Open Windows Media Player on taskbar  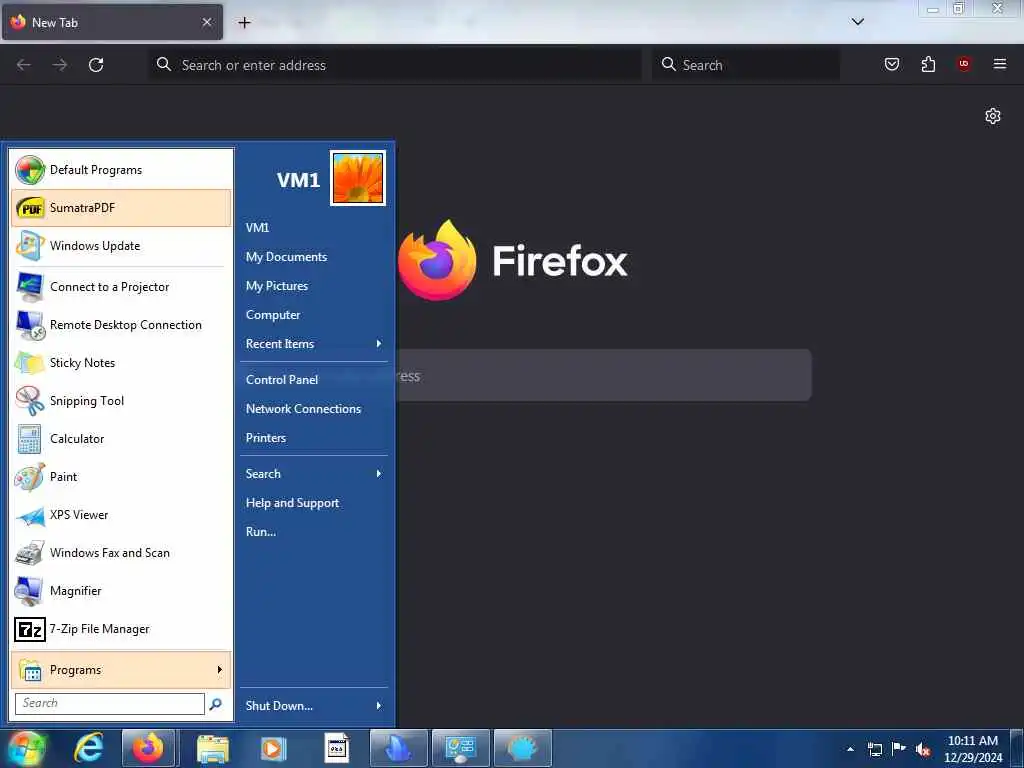pos(274,748)
